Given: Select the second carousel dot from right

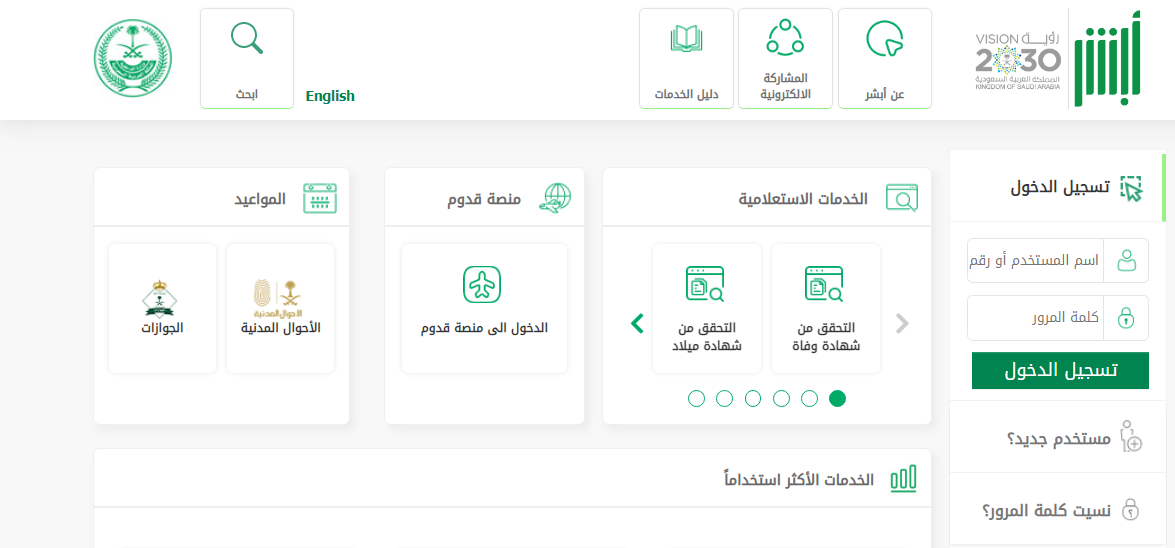Looking at the screenshot, I should [x=810, y=399].
